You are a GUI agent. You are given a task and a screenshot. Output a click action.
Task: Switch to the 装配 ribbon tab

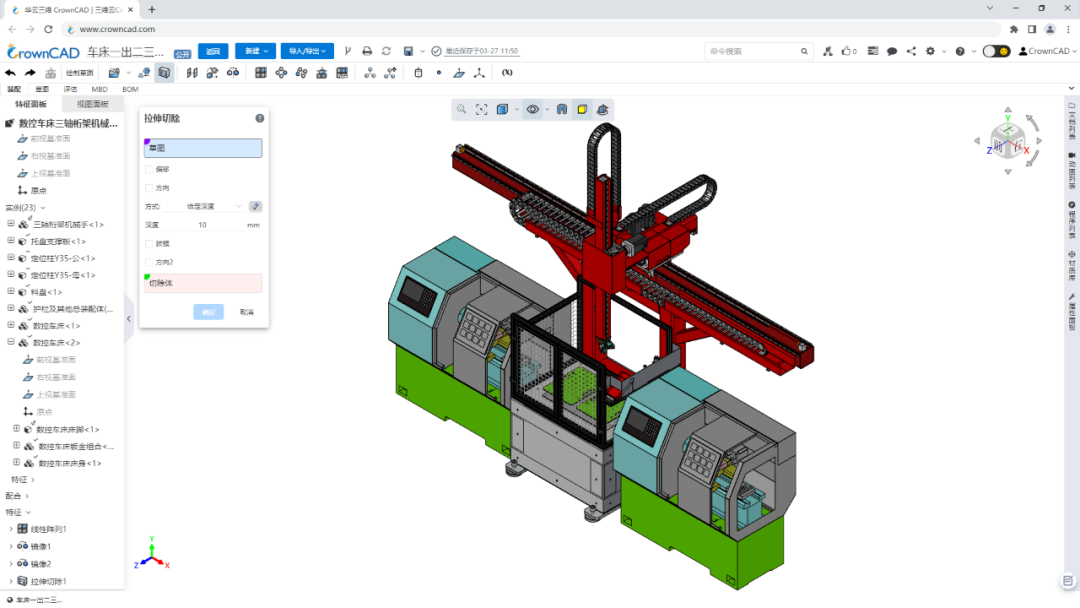pos(14,89)
